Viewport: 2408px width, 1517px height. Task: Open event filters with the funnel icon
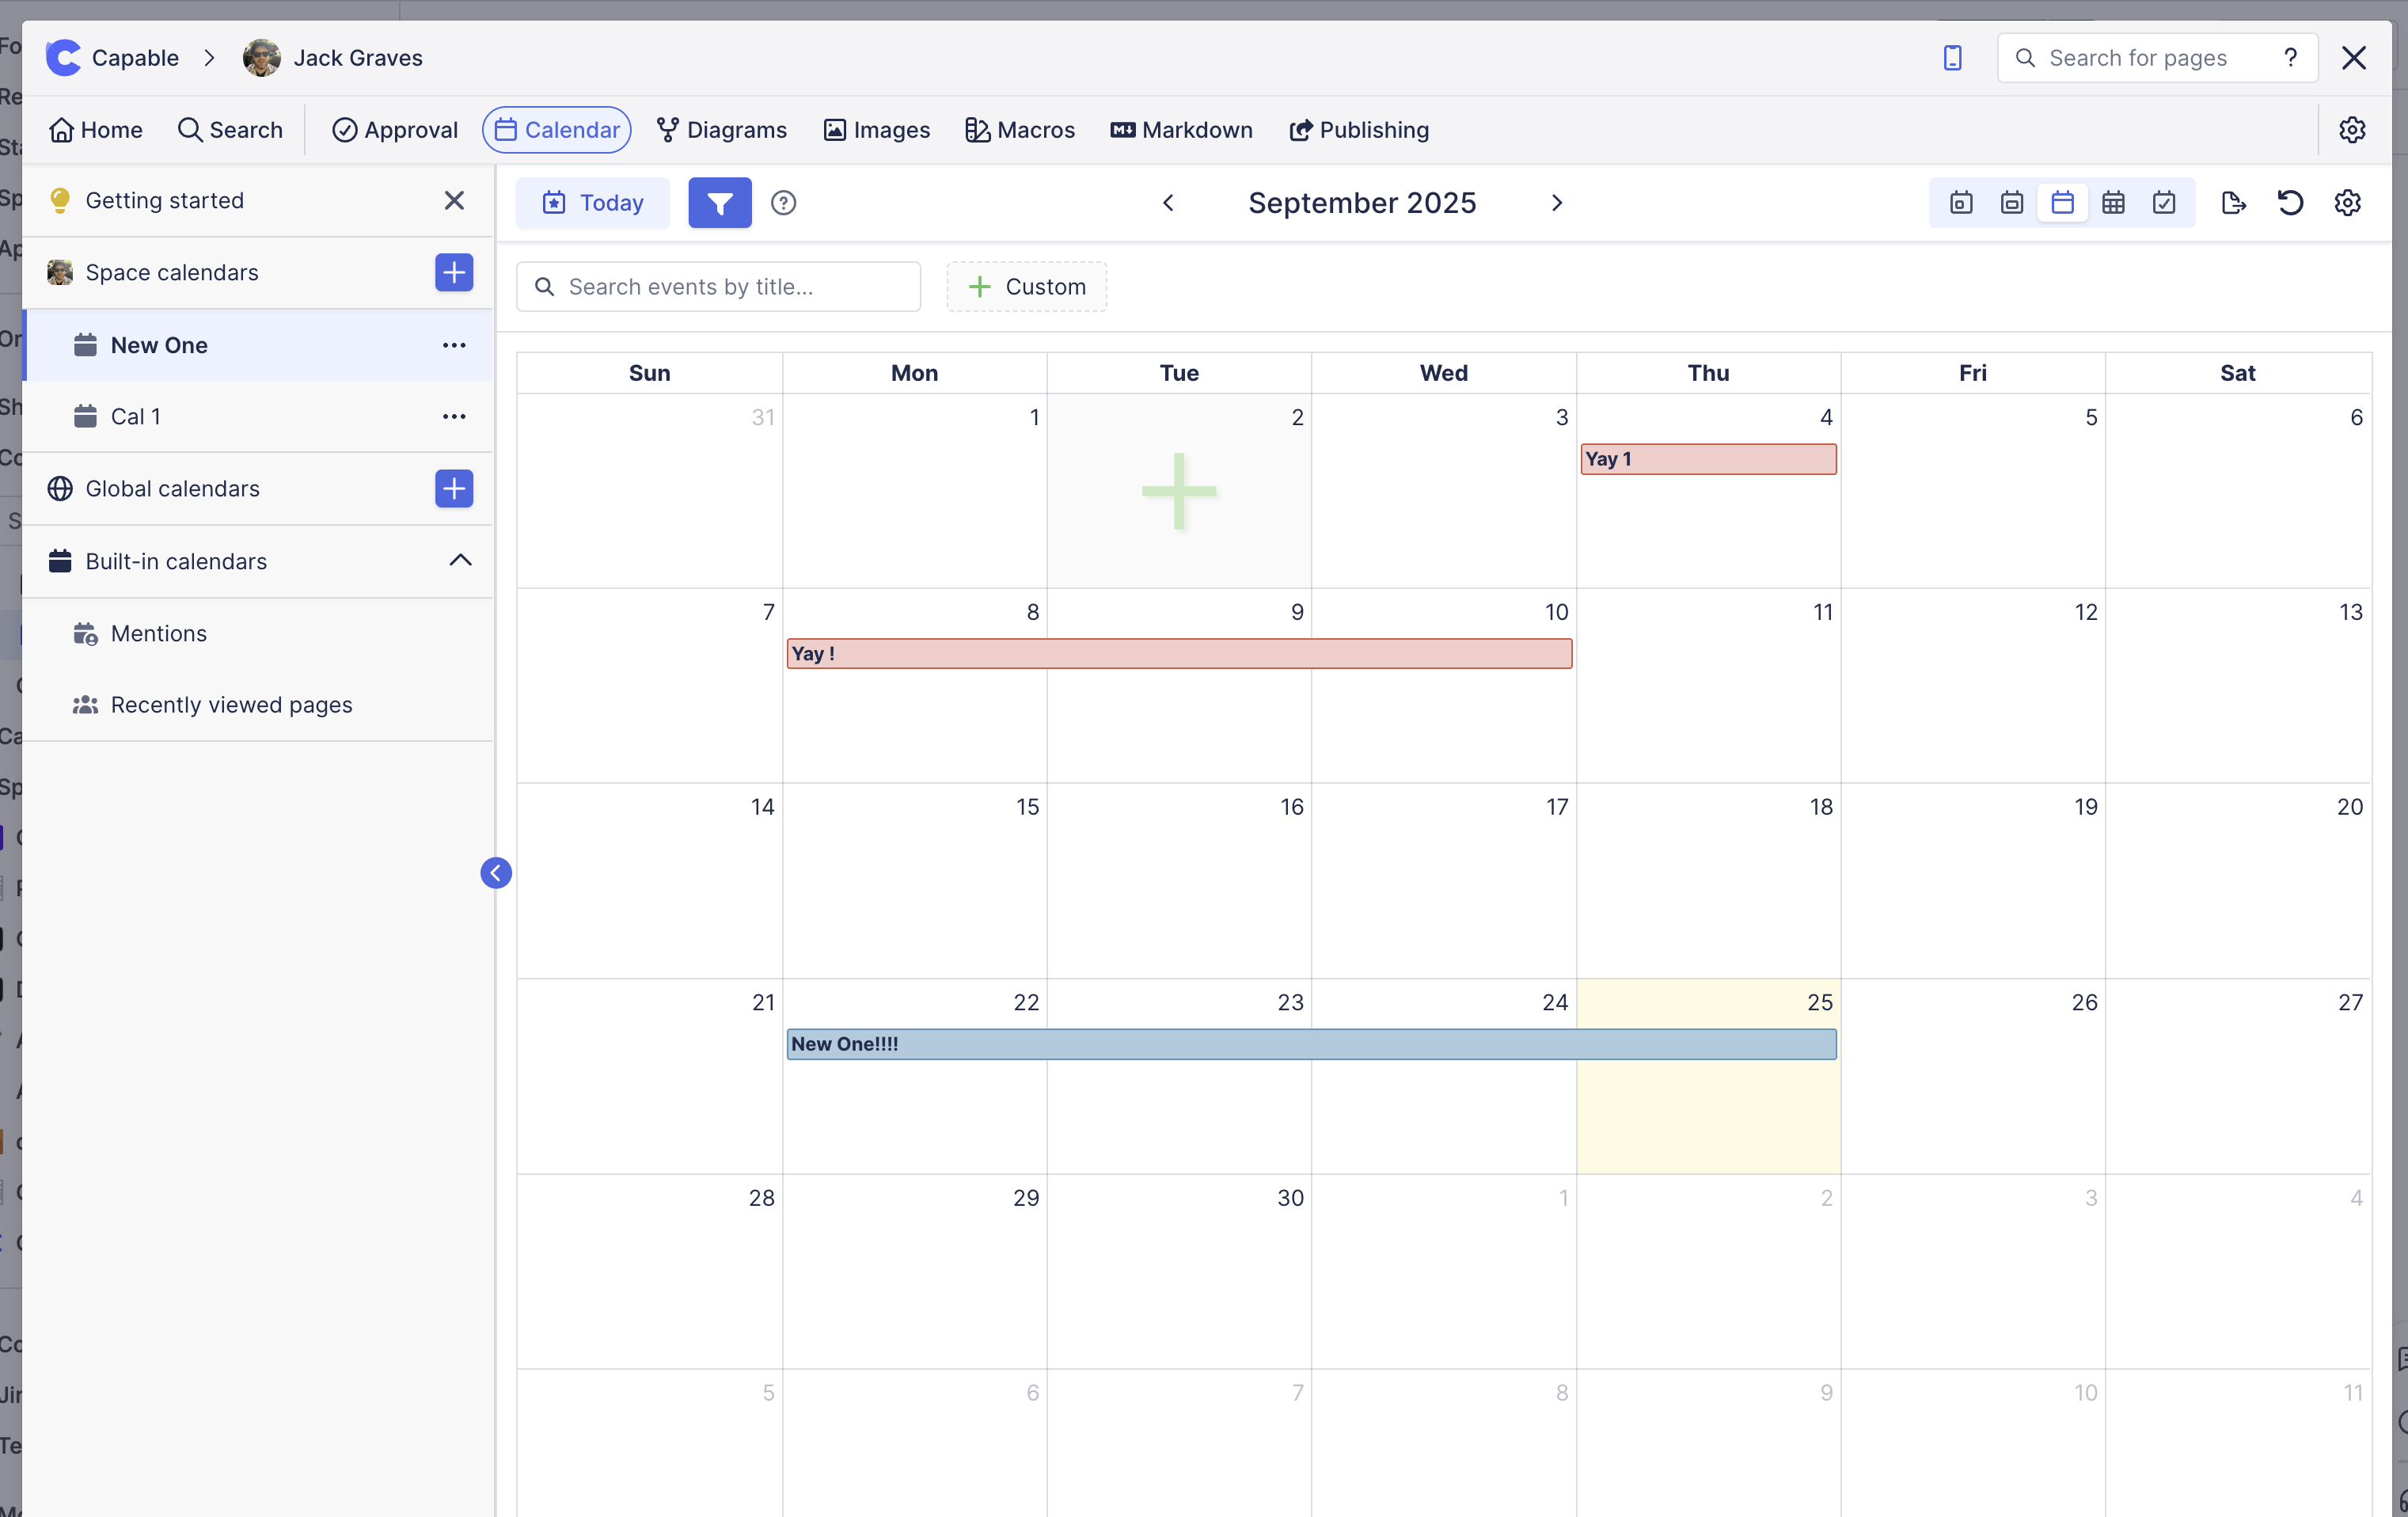[x=719, y=202]
